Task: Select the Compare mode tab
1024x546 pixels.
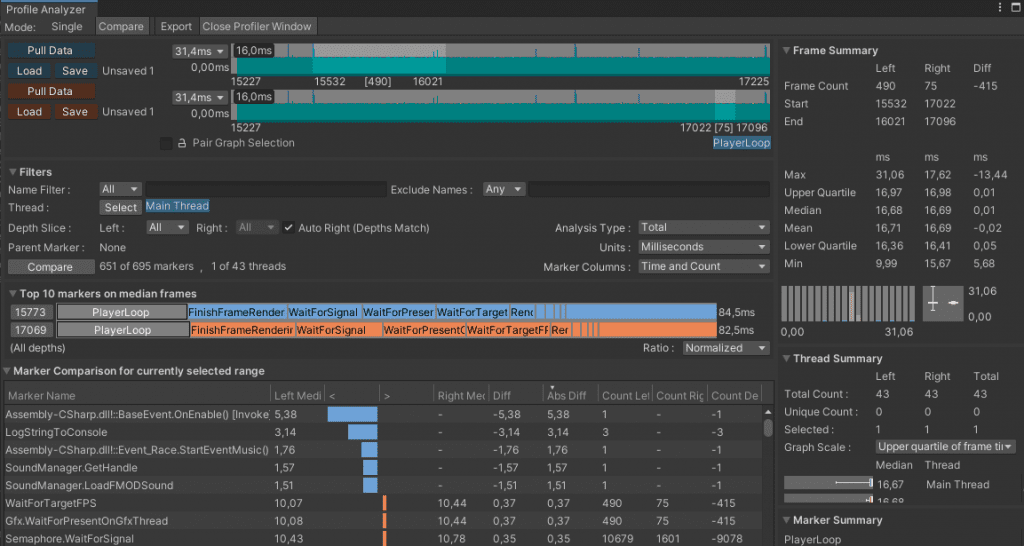Action: [123, 26]
